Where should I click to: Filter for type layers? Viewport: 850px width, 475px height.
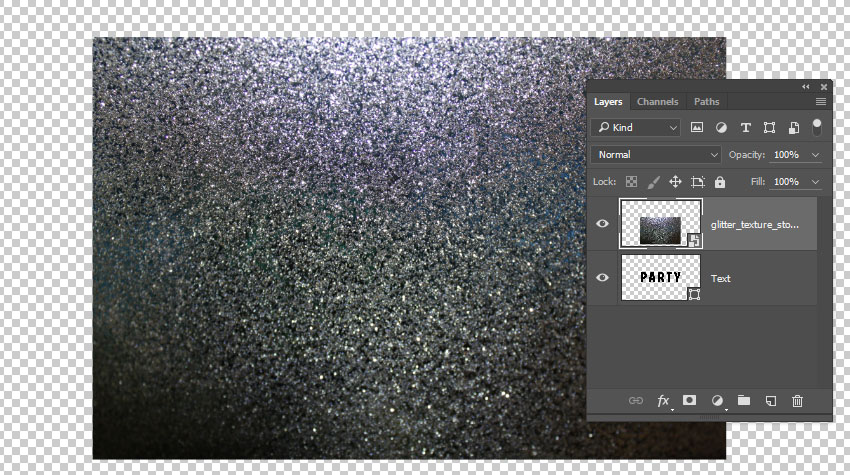pos(745,128)
